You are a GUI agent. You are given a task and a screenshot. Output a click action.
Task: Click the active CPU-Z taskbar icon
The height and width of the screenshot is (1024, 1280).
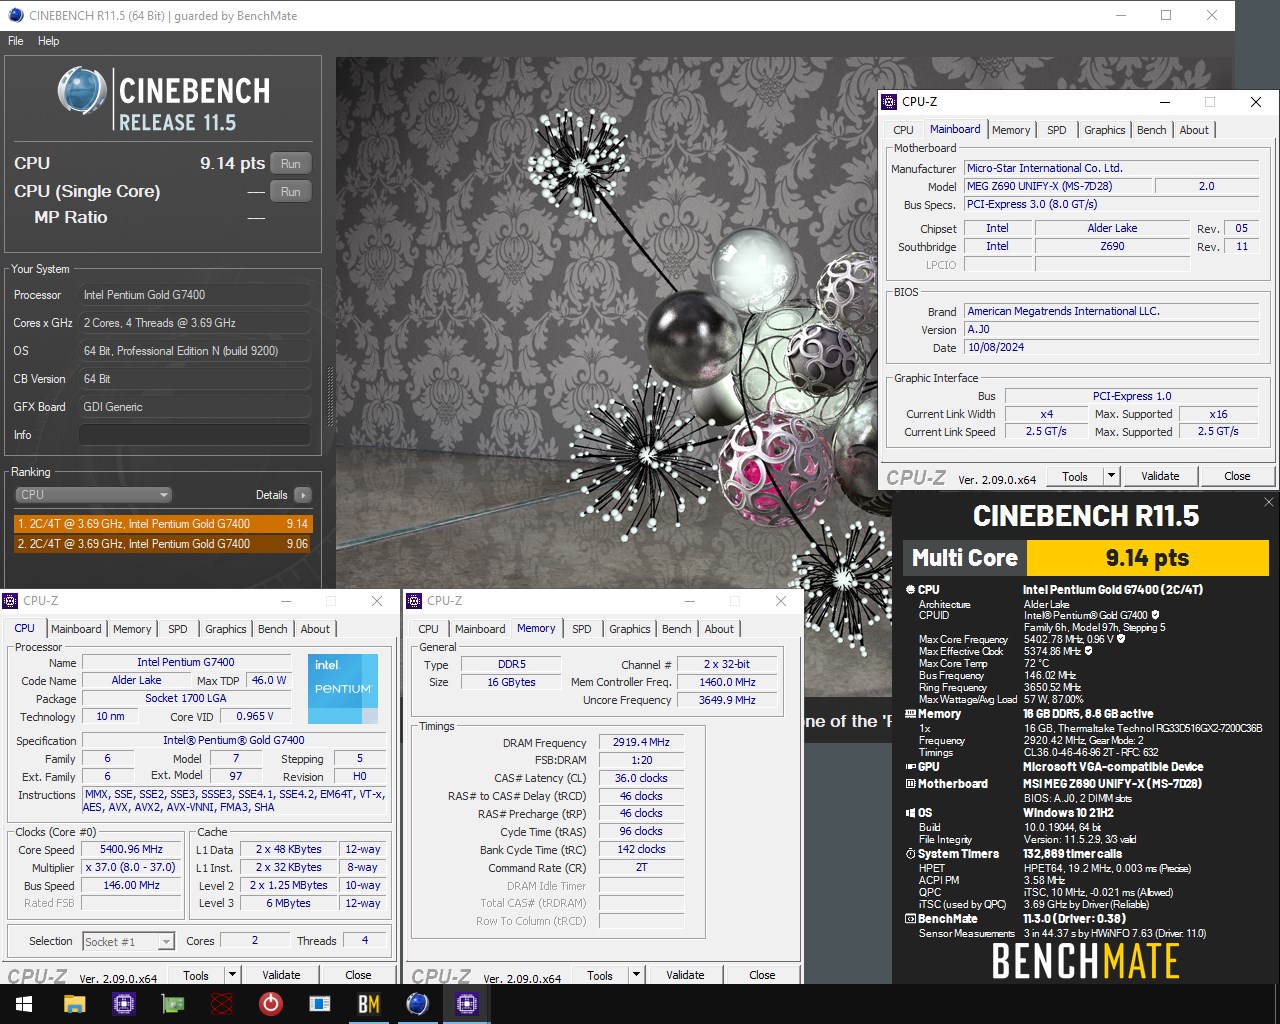pyautogui.click(x=467, y=1004)
